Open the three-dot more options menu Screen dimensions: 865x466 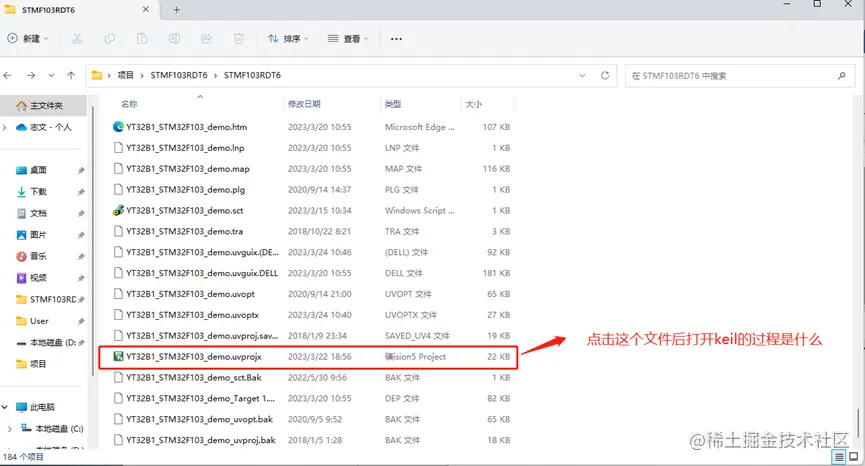[x=396, y=39]
